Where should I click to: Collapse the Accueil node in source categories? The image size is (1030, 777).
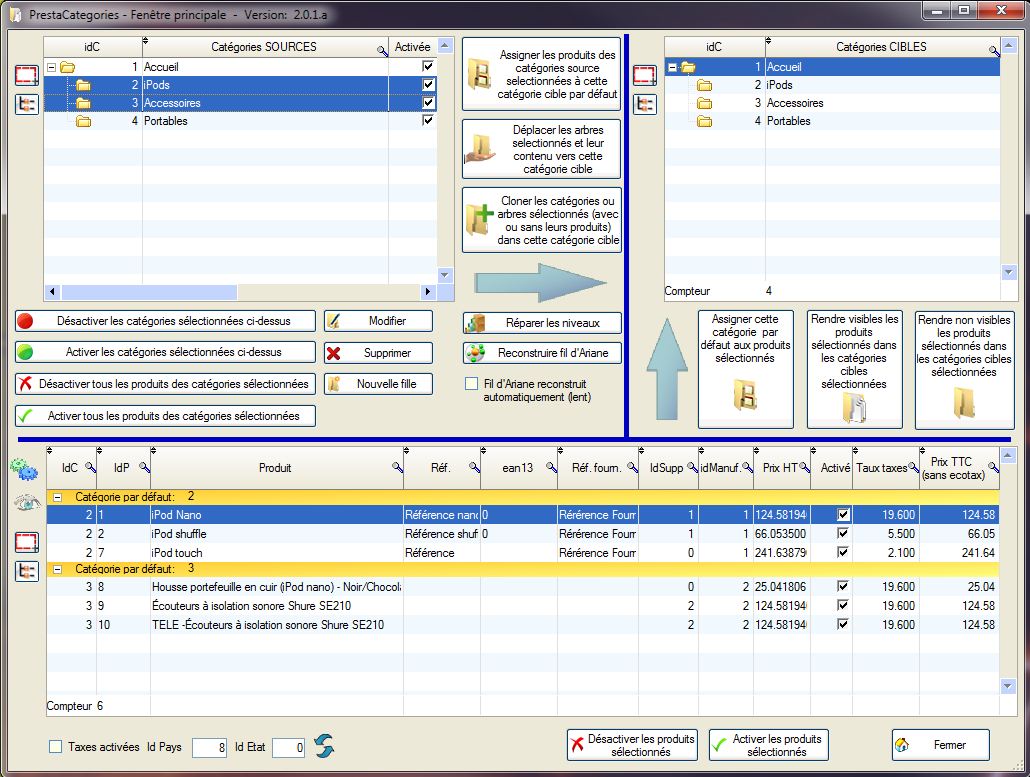tap(52, 67)
